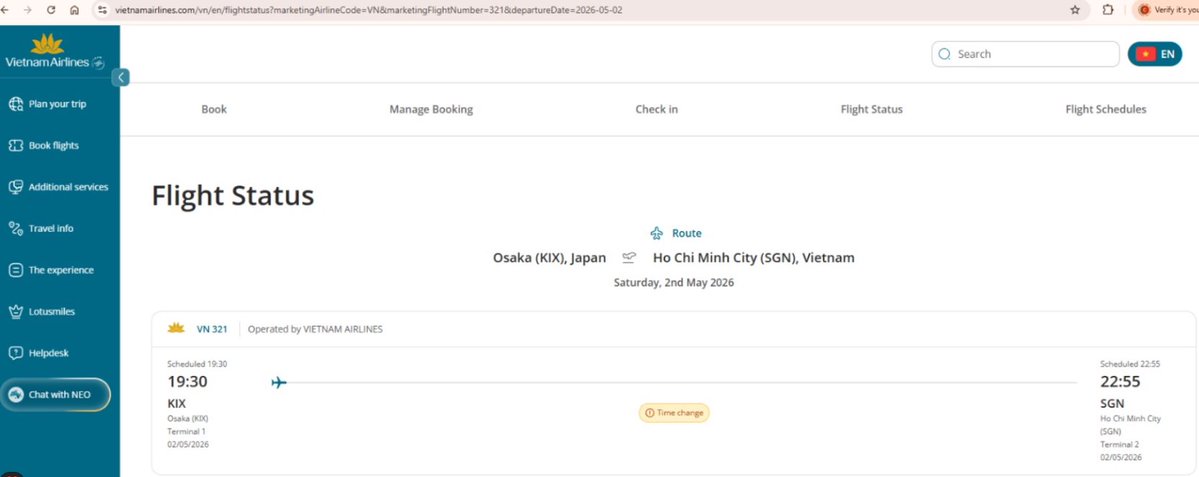This screenshot has height=477, width=1199.
Task: Select the Flight Schedules tab
Action: [1106, 109]
